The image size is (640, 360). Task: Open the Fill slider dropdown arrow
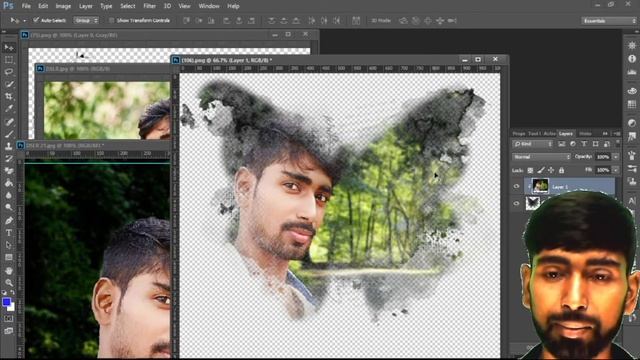tap(616, 170)
